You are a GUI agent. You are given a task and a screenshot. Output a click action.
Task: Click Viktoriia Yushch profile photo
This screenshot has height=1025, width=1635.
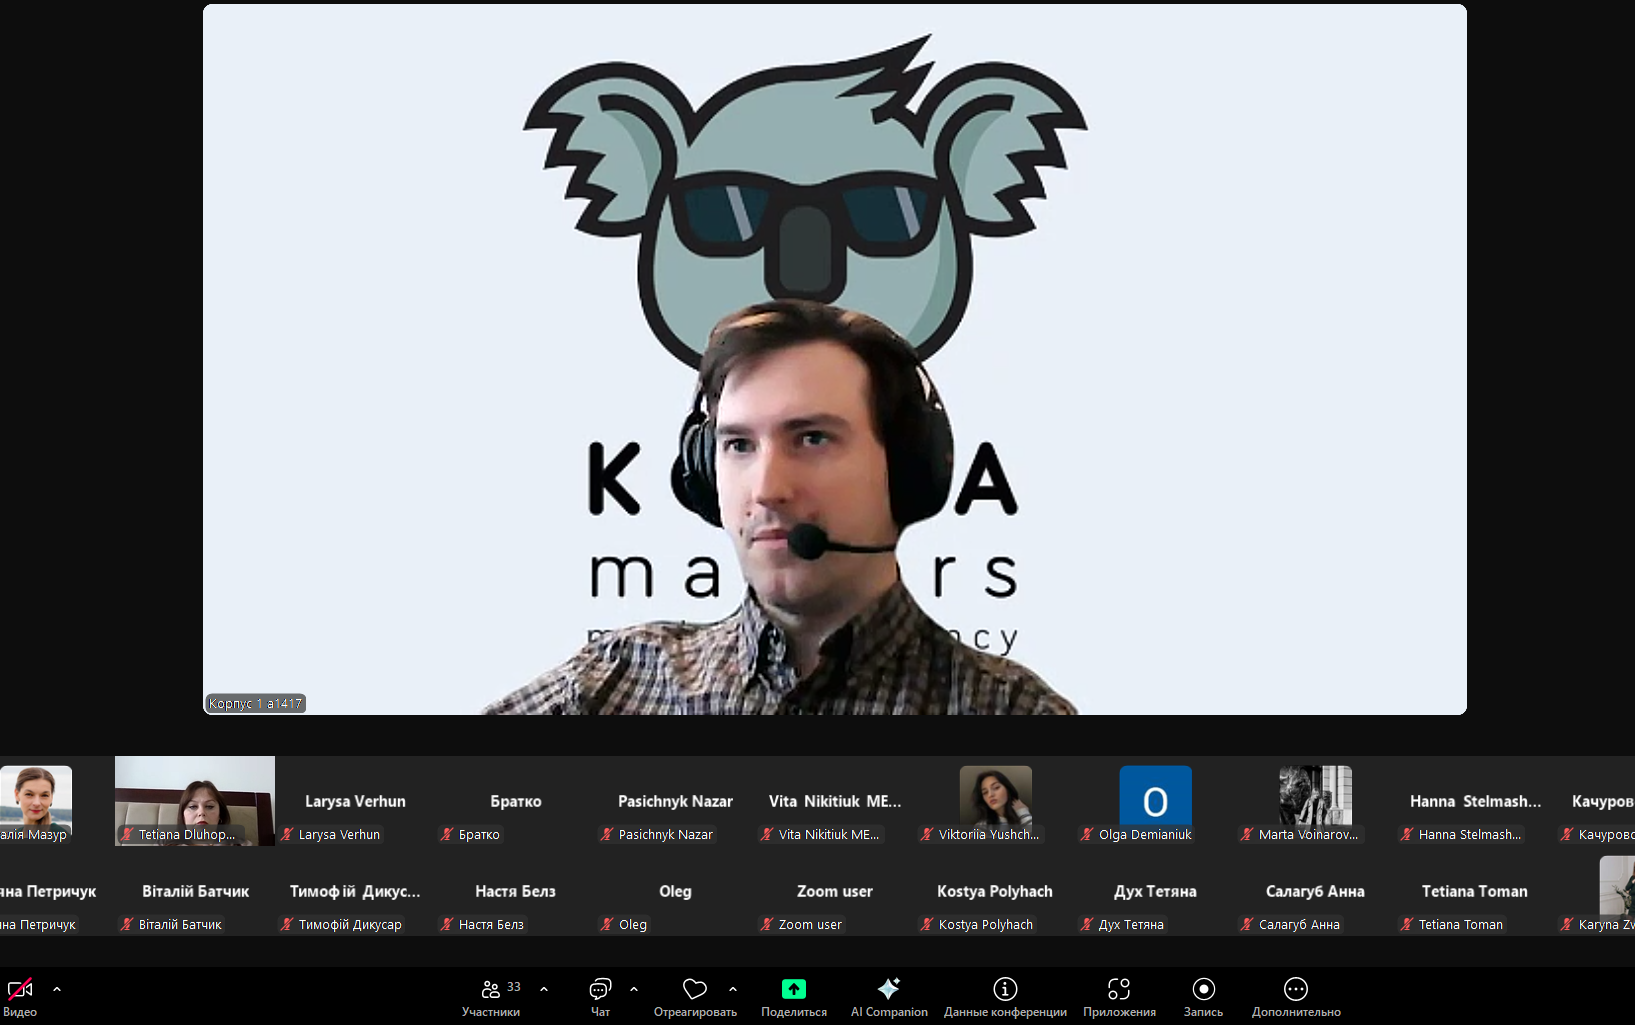pyautogui.click(x=996, y=796)
